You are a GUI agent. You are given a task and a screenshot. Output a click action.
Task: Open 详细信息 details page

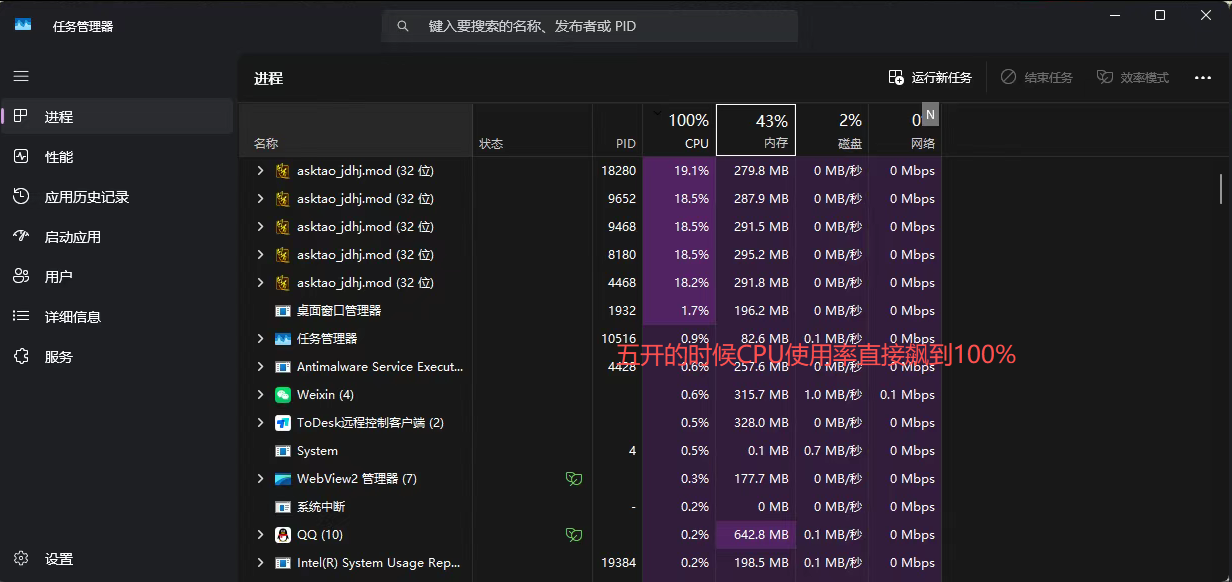(72, 317)
